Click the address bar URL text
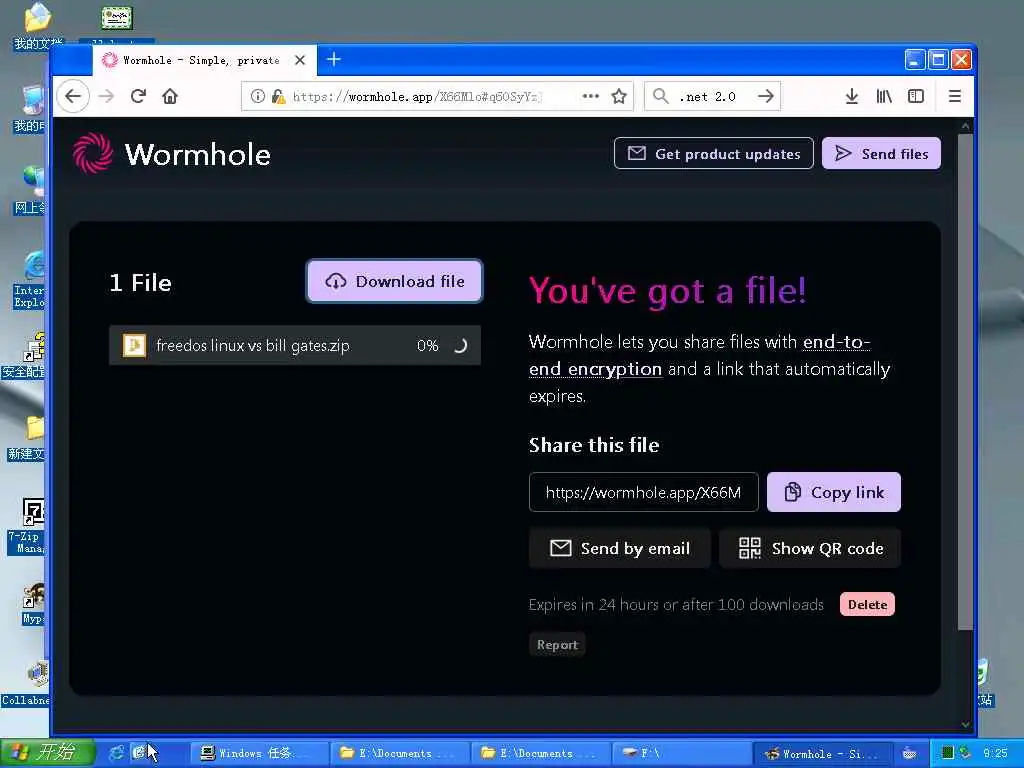Image resolution: width=1024 pixels, height=768 pixels. pos(417,97)
